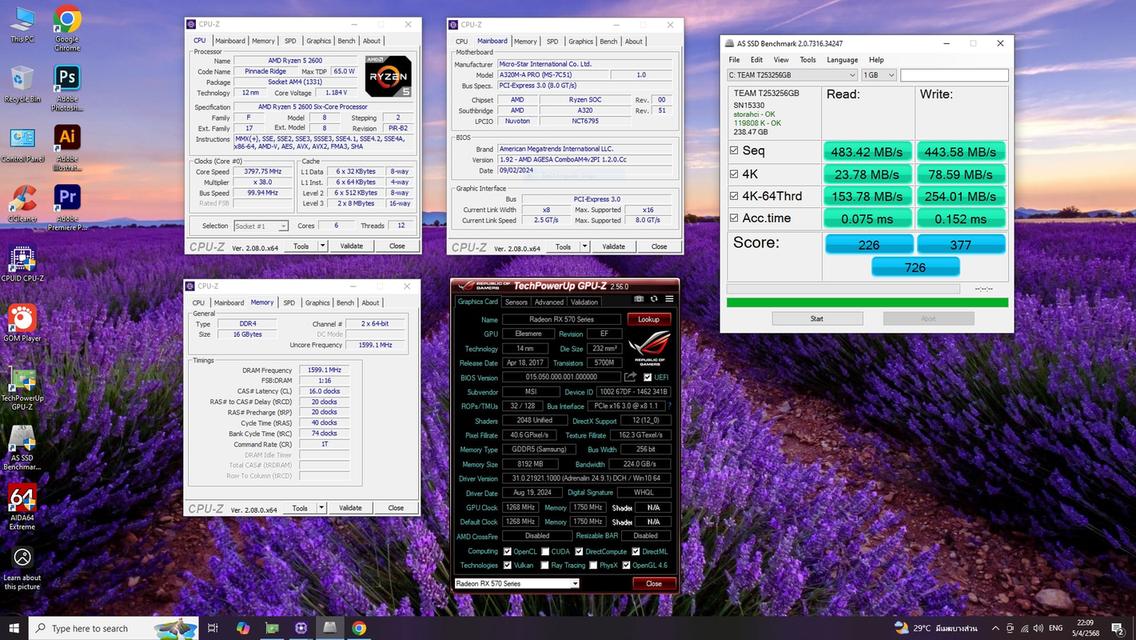Toggle the Vulkan checkbox in GPU-Z
The width and height of the screenshot is (1136, 640).
click(x=507, y=565)
